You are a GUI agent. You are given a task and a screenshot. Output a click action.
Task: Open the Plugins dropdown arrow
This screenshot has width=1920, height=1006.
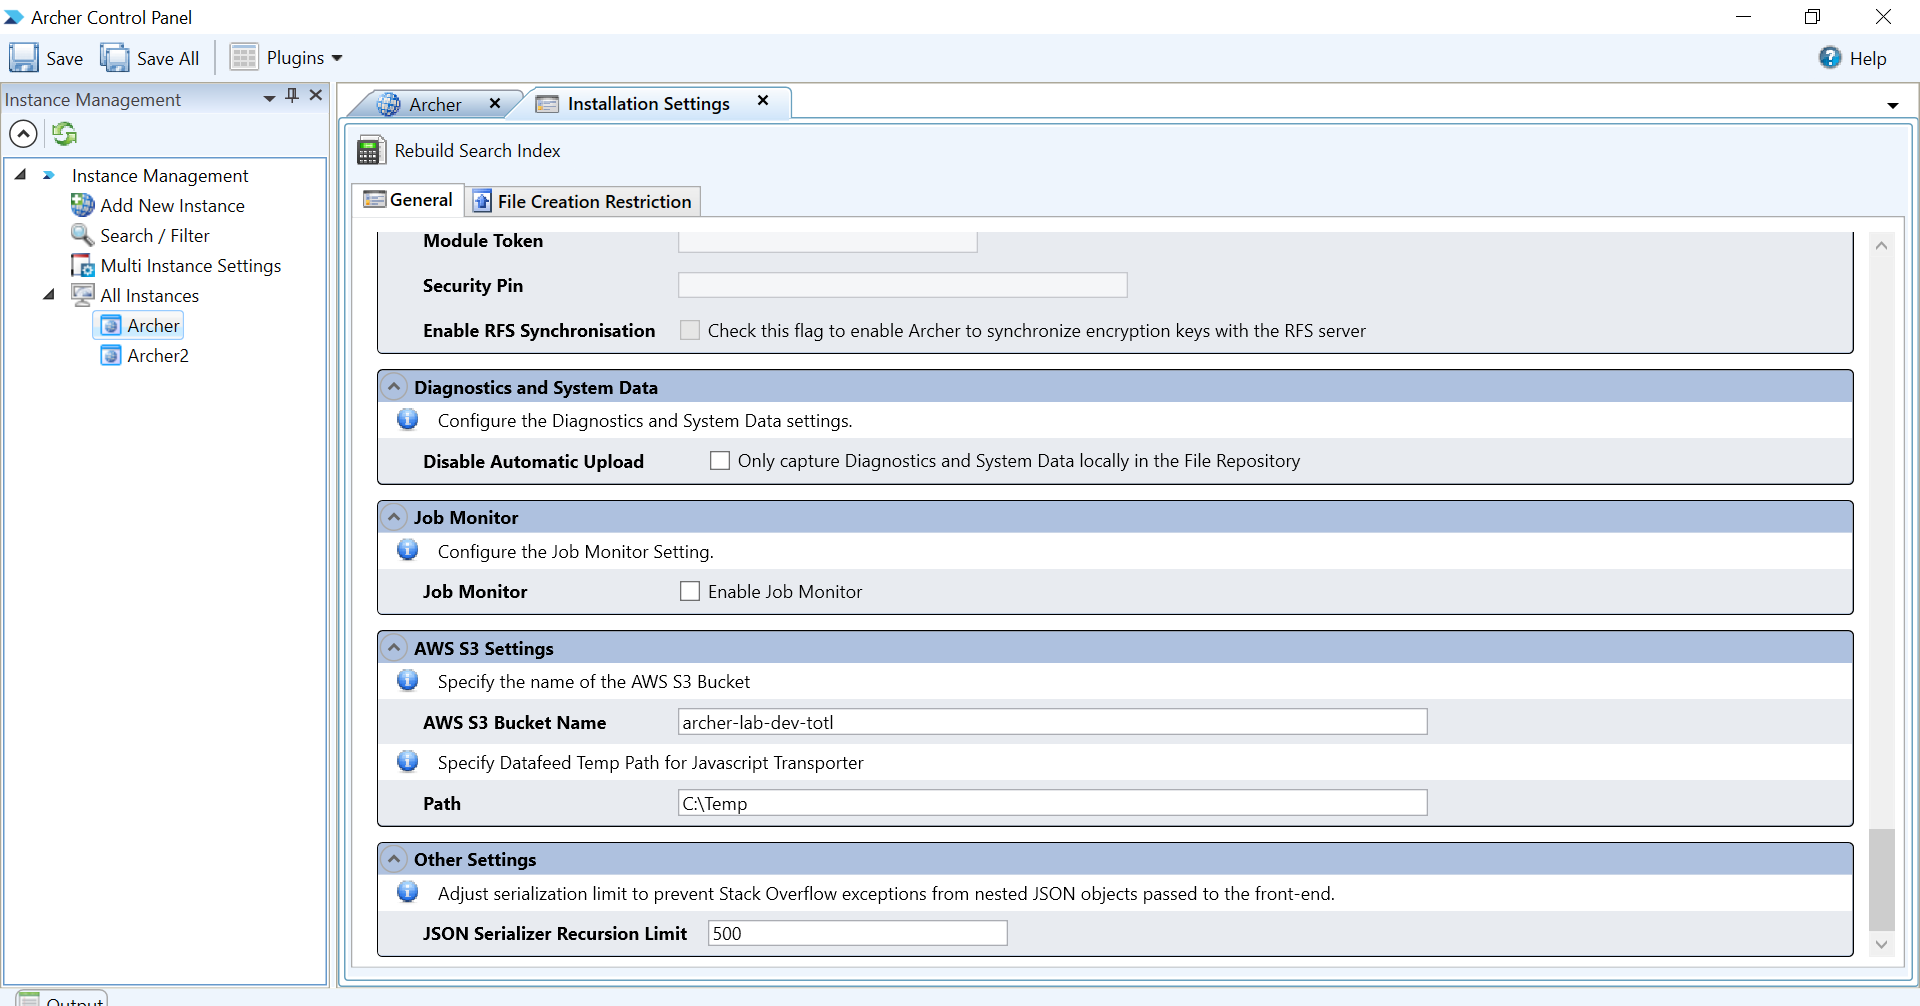[337, 58]
